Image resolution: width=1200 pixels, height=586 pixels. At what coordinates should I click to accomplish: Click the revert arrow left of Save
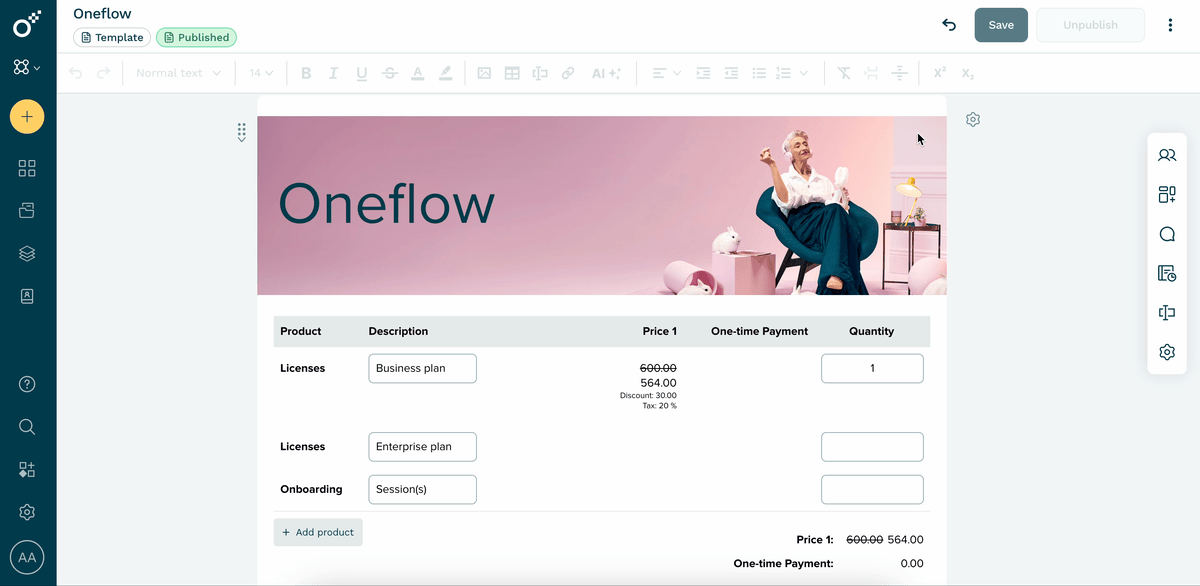point(949,25)
